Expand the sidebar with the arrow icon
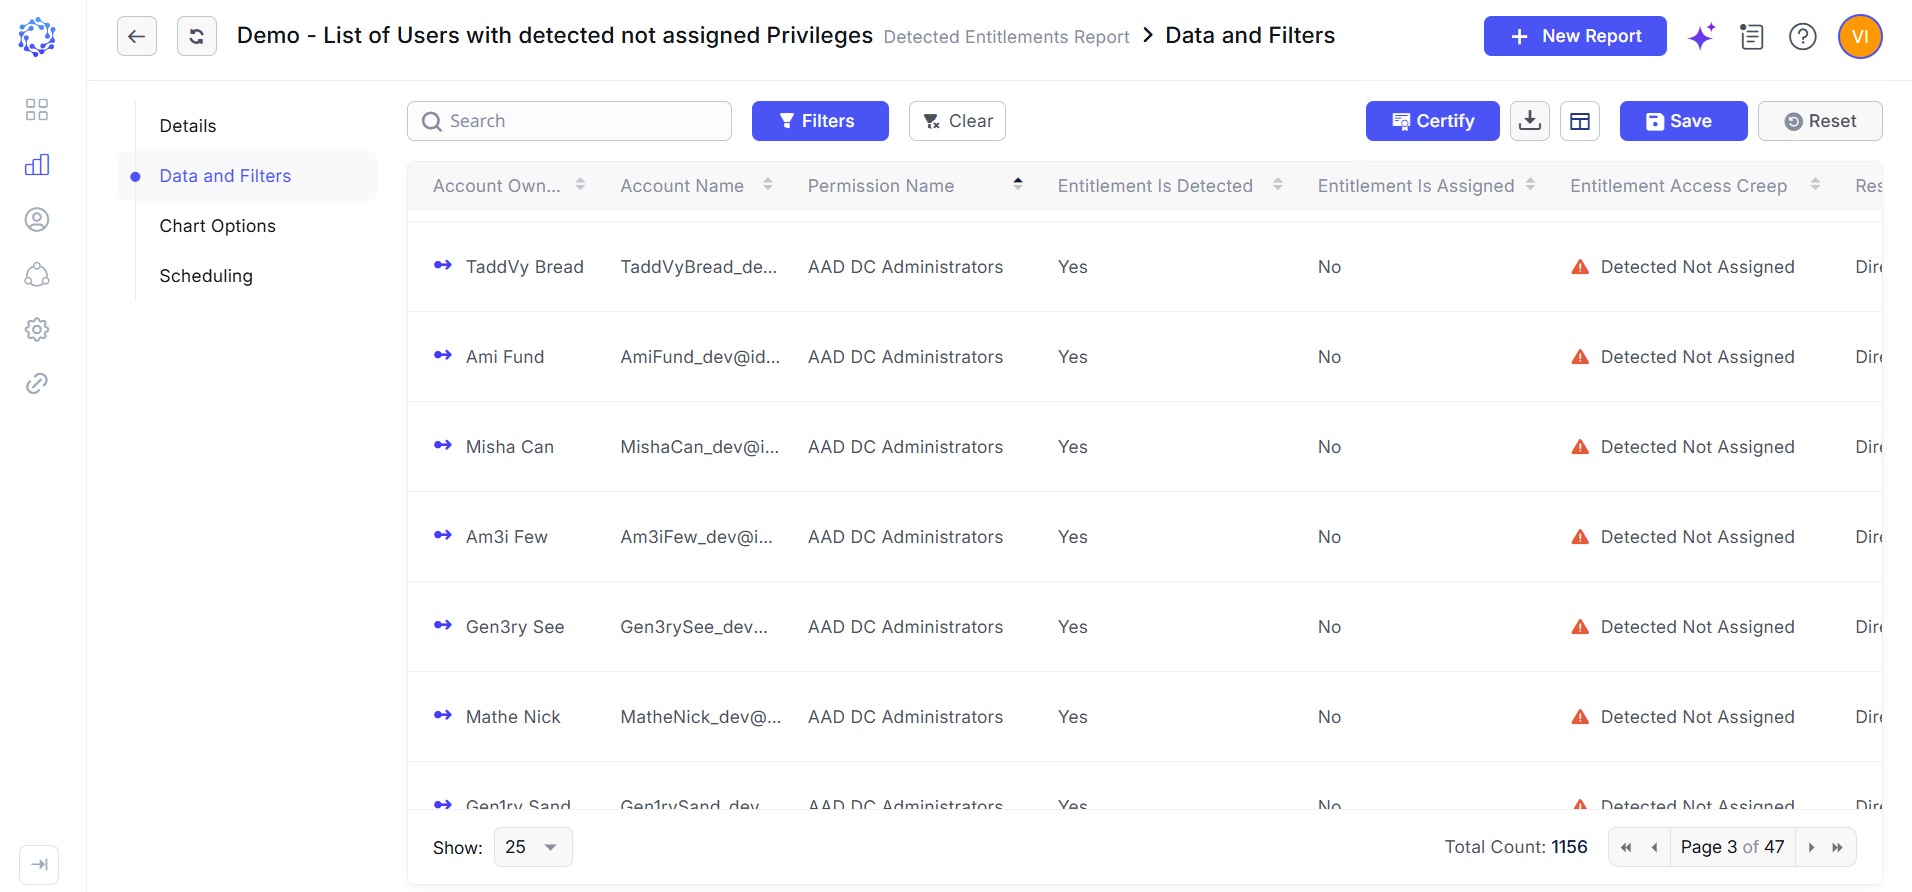The width and height of the screenshot is (1912, 892). coord(39,864)
